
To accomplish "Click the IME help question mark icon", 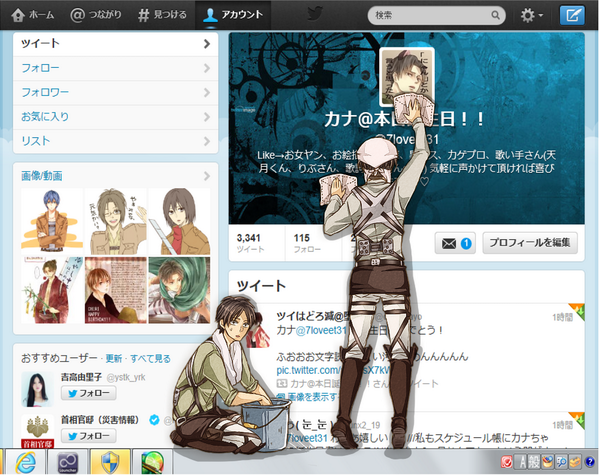I will pos(590,463).
